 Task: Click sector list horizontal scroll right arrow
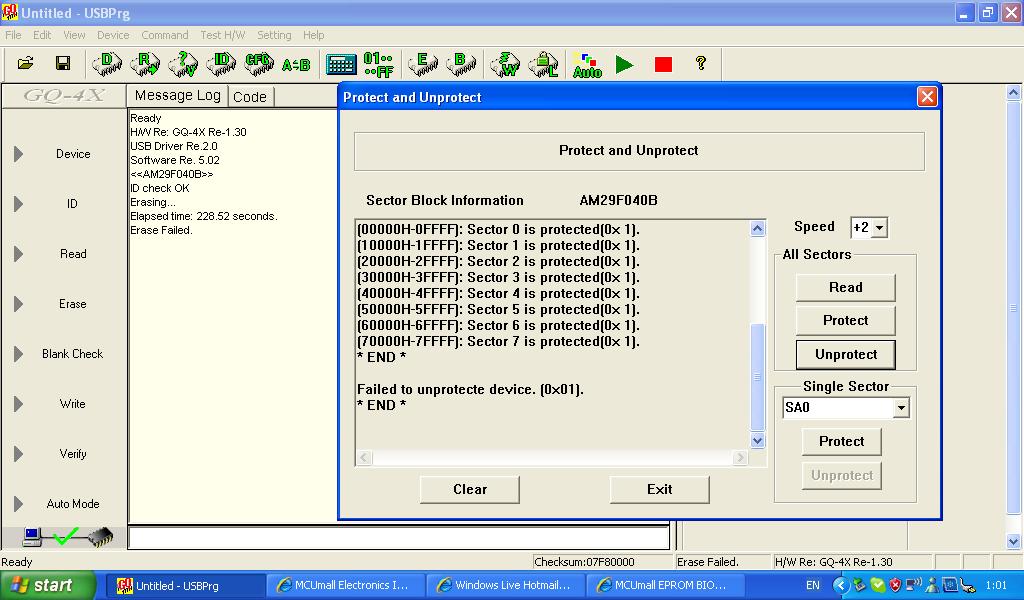point(740,458)
